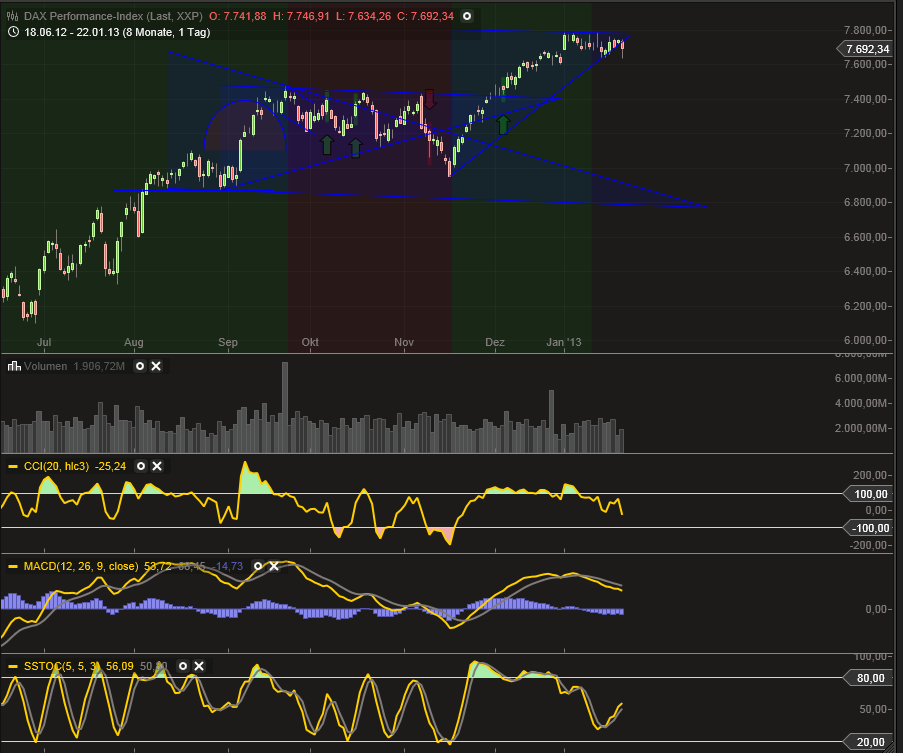
Task: Click the MACD value 53,72
Action: 158,566
